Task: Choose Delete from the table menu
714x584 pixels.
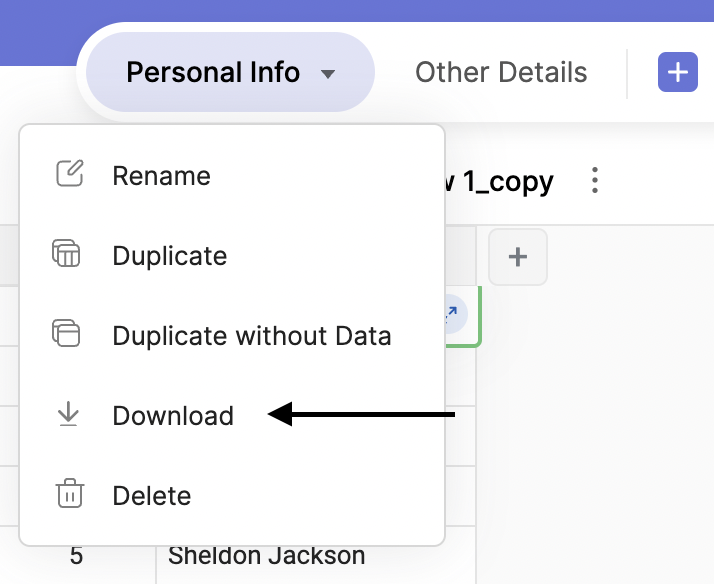Action: [151, 495]
